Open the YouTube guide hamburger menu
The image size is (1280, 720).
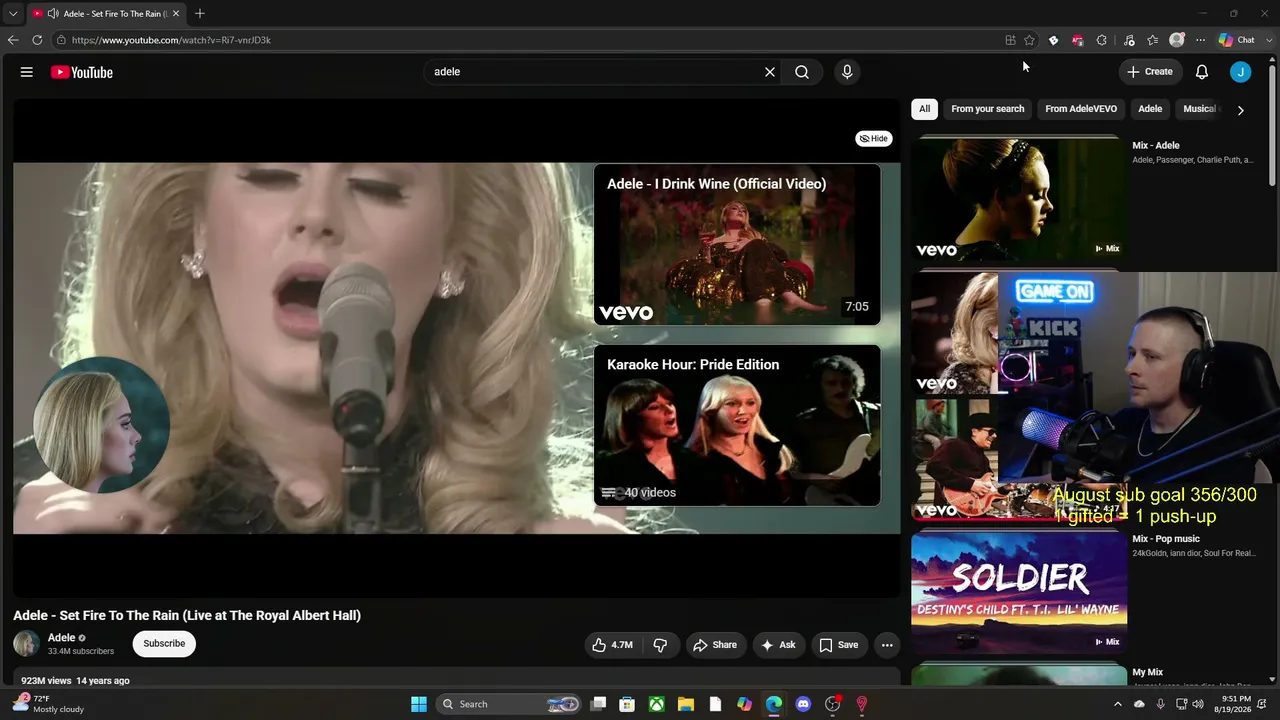tap(27, 72)
